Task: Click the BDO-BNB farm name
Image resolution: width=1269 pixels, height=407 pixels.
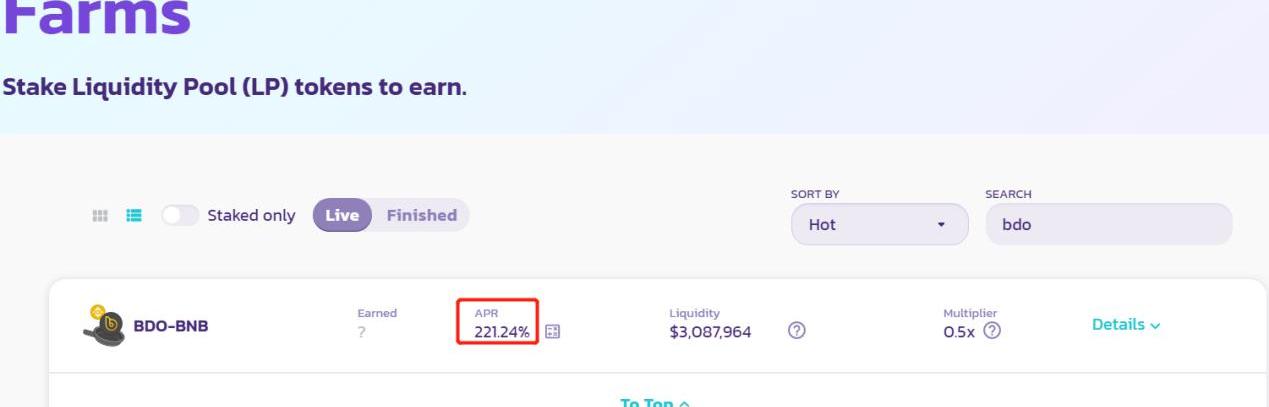Action: coord(171,325)
